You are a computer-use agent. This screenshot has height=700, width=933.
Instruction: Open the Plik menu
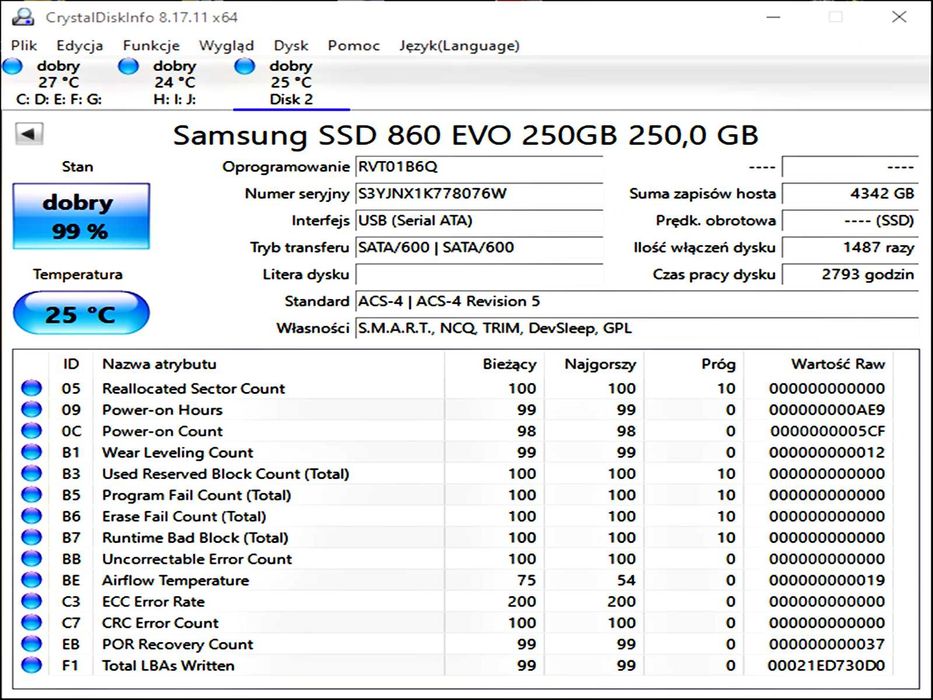tap(24, 46)
